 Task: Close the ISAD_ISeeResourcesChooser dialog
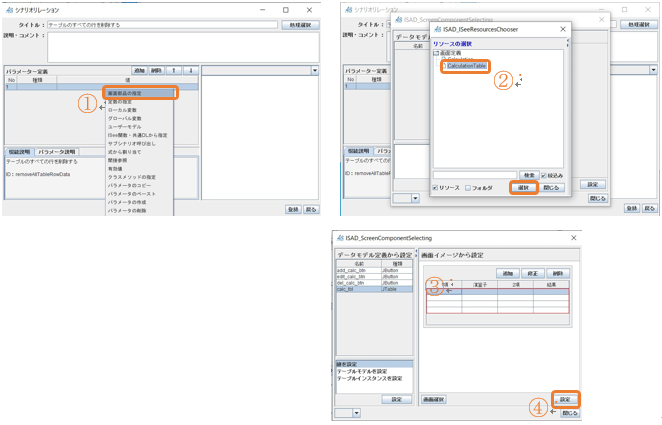563,29
